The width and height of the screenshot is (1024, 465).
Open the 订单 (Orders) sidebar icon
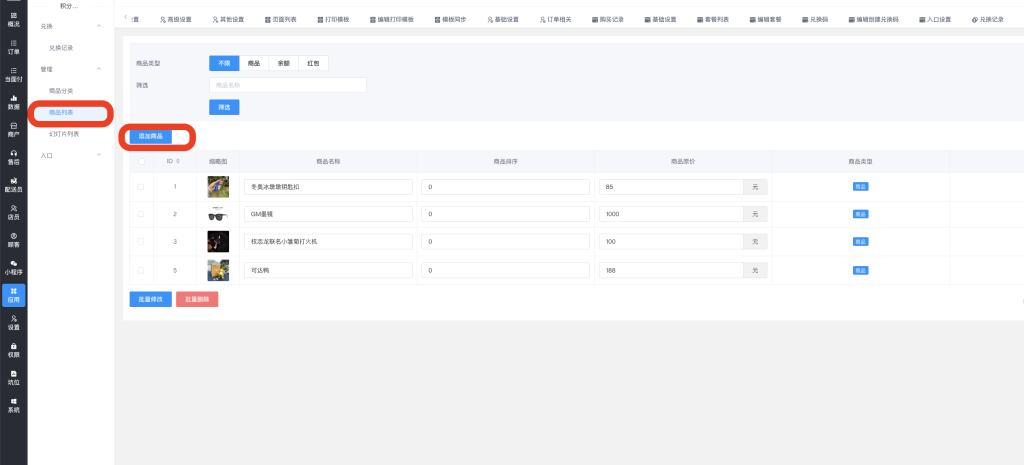(x=13, y=47)
